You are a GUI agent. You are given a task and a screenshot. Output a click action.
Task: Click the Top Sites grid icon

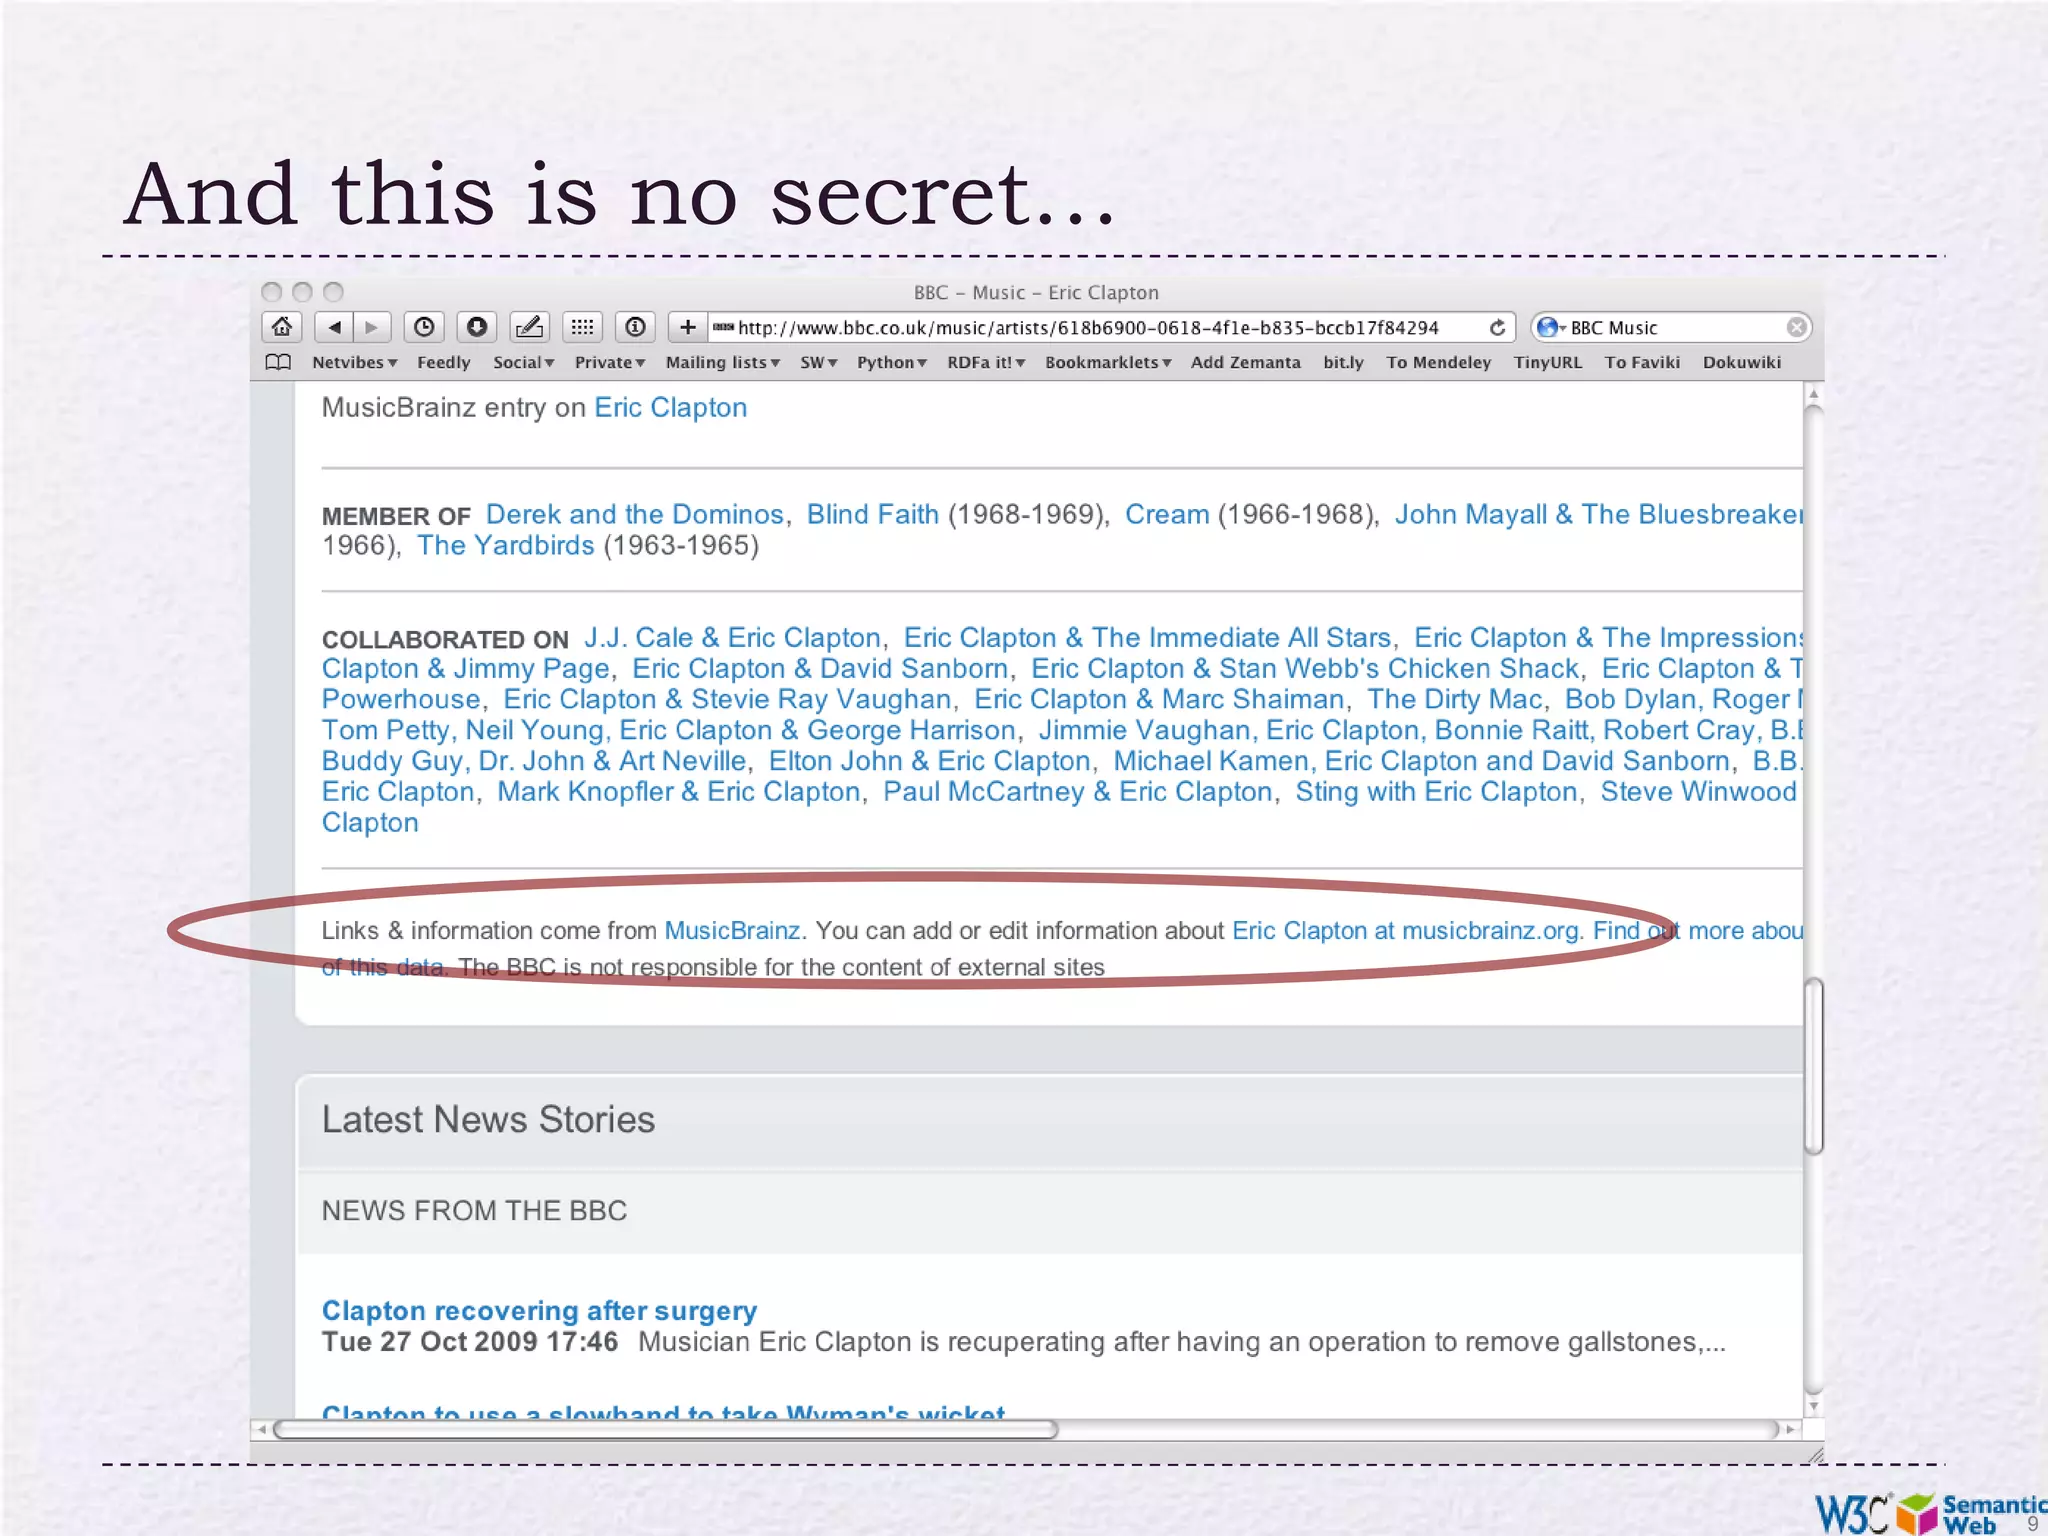click(x=582, y=327)
